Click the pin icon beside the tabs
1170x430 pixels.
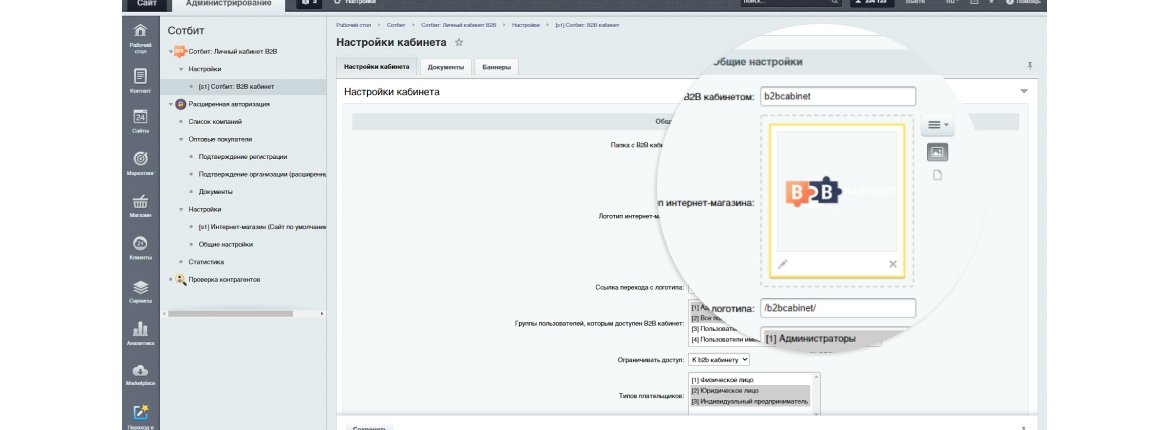pyautogui.click(x=1030, y=66)
